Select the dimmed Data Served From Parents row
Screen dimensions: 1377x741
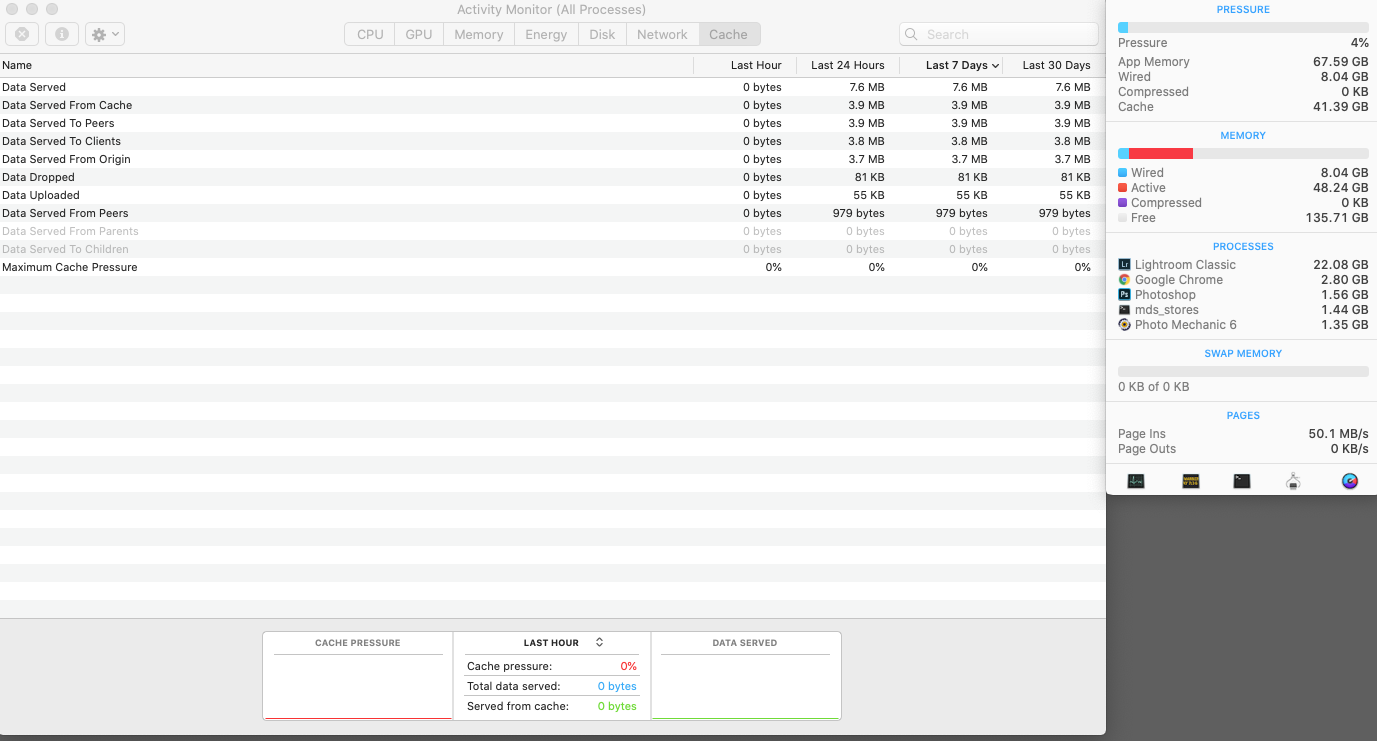[x=552, y=231]
